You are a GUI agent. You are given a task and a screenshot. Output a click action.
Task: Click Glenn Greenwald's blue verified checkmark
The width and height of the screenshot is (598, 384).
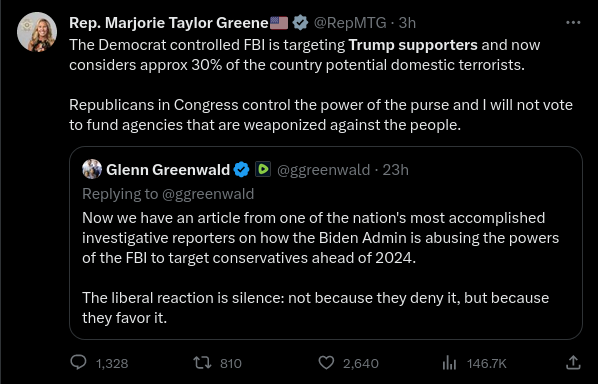coord(241,170)
